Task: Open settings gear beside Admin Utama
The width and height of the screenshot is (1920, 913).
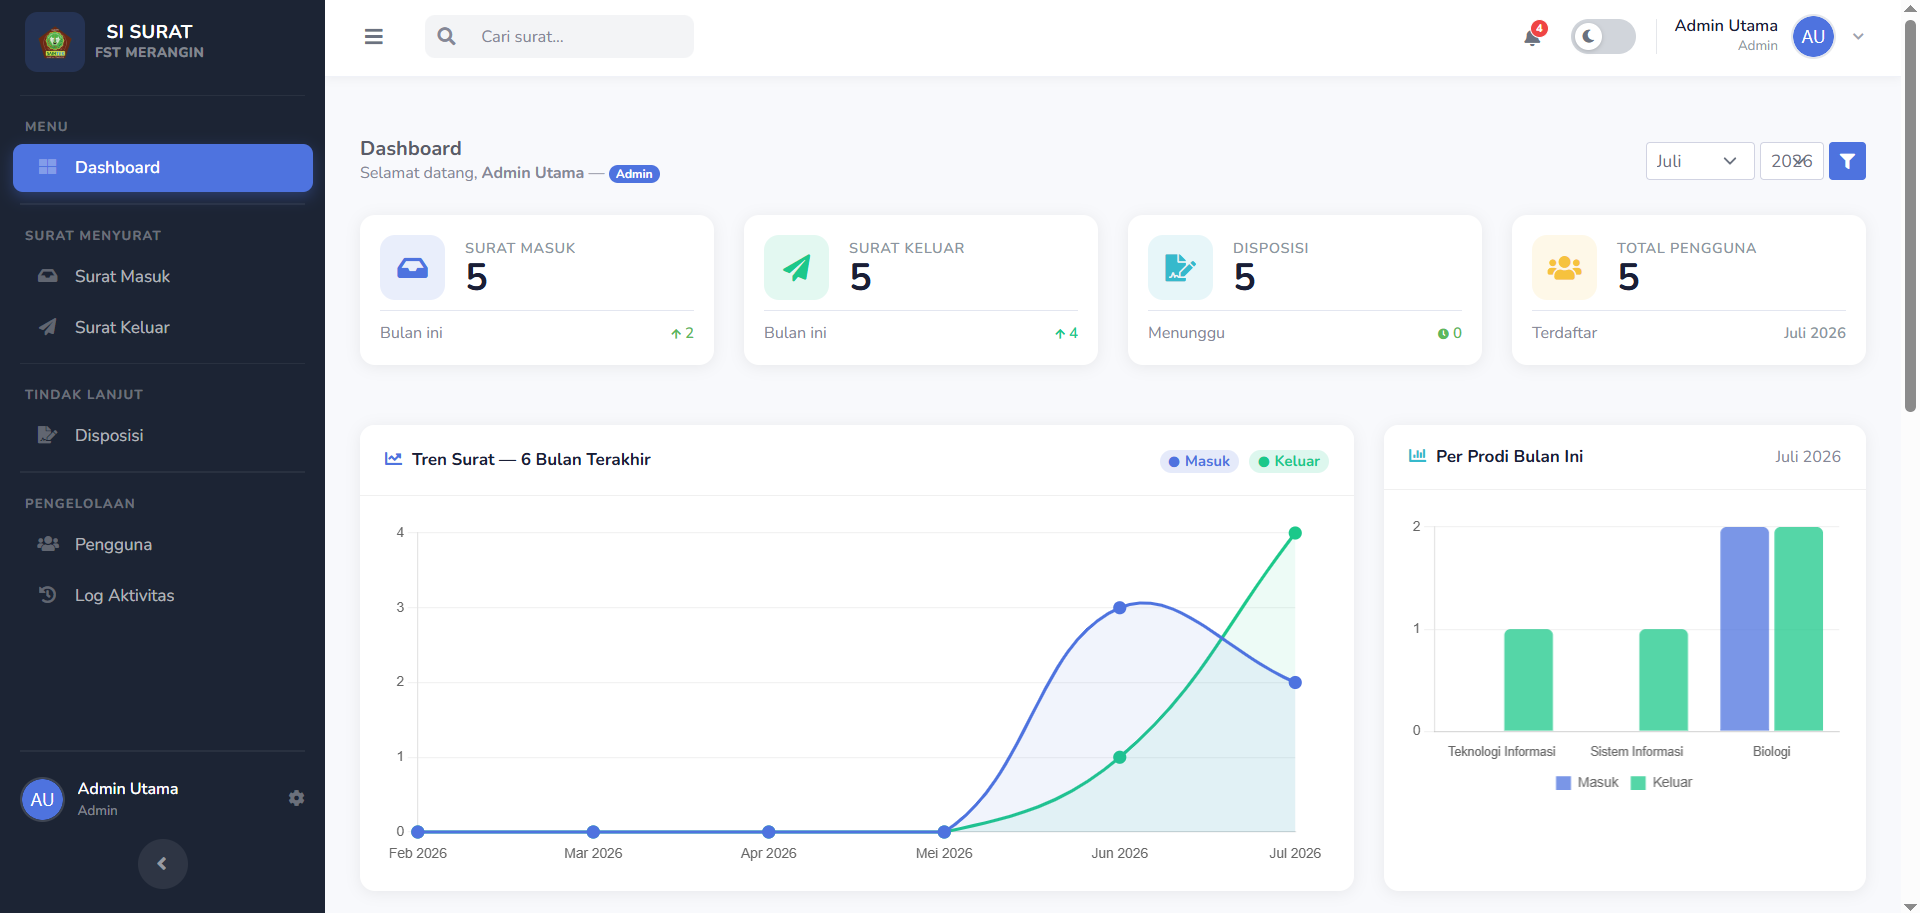Action: tap(296, 798)
